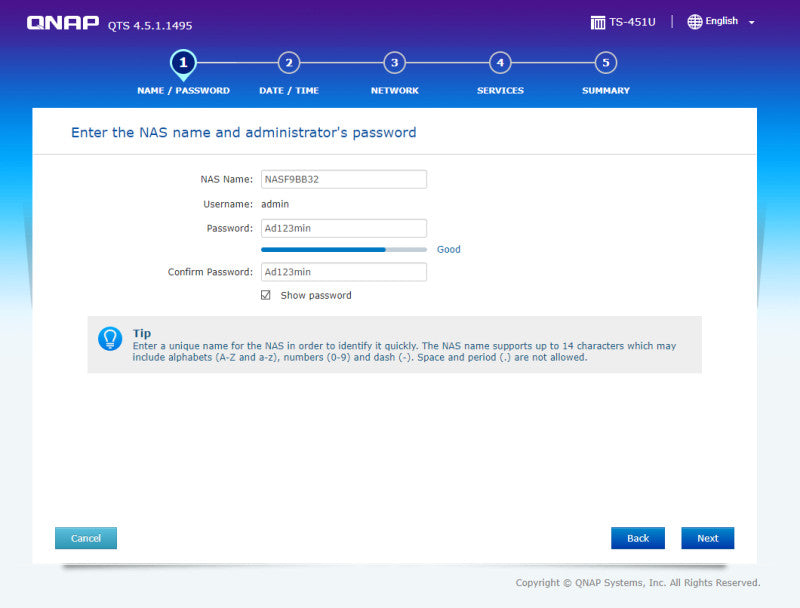
Task: Click the admin username text
Action: 275,204
